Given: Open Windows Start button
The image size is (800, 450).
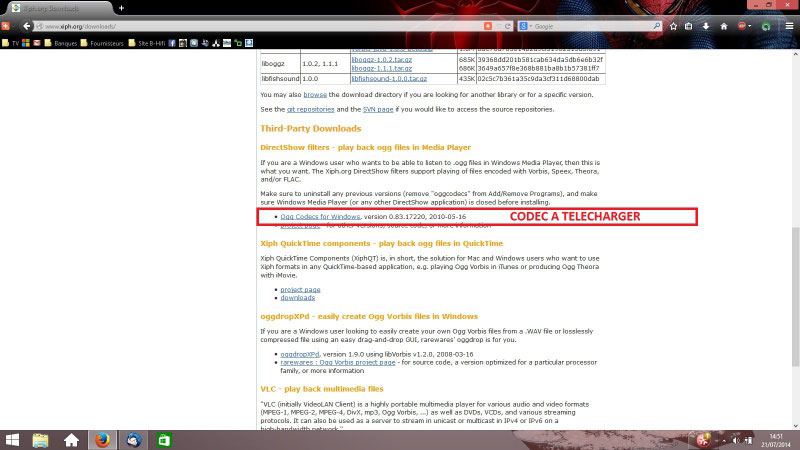Looking at the screenshot, I should pos(12,440).
